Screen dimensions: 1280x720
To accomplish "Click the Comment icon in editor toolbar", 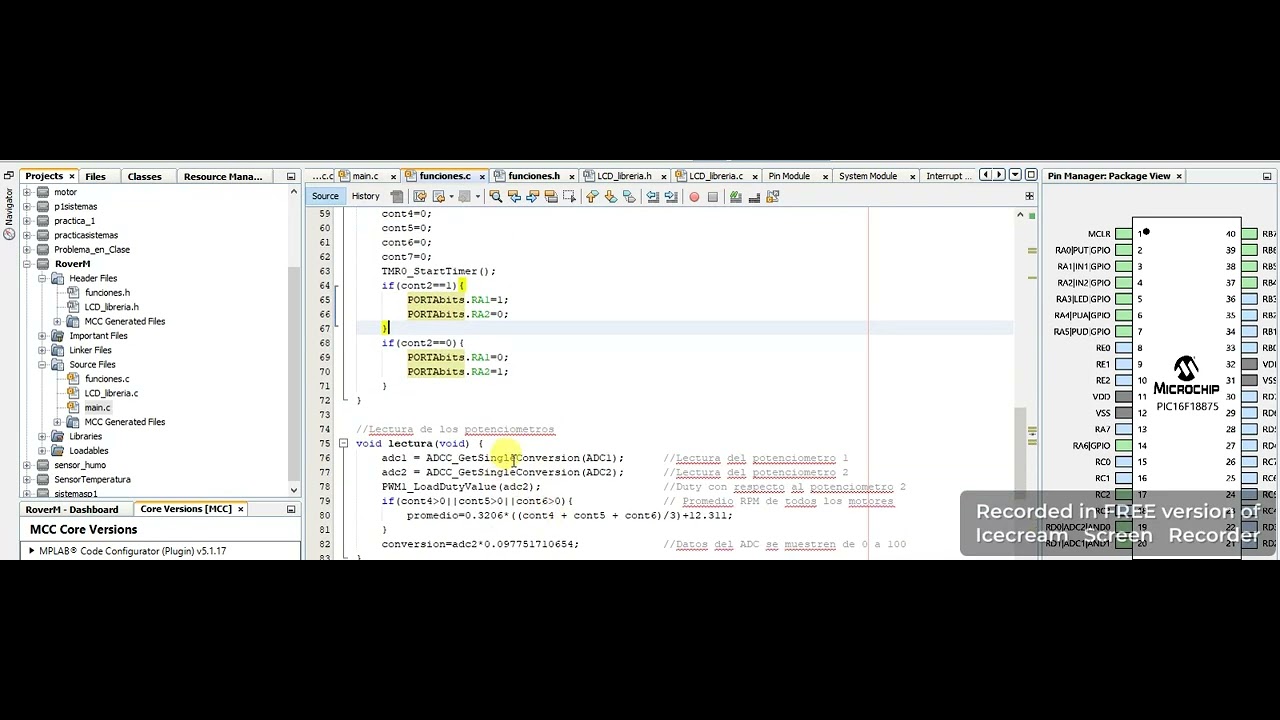I will click(736, 197).
